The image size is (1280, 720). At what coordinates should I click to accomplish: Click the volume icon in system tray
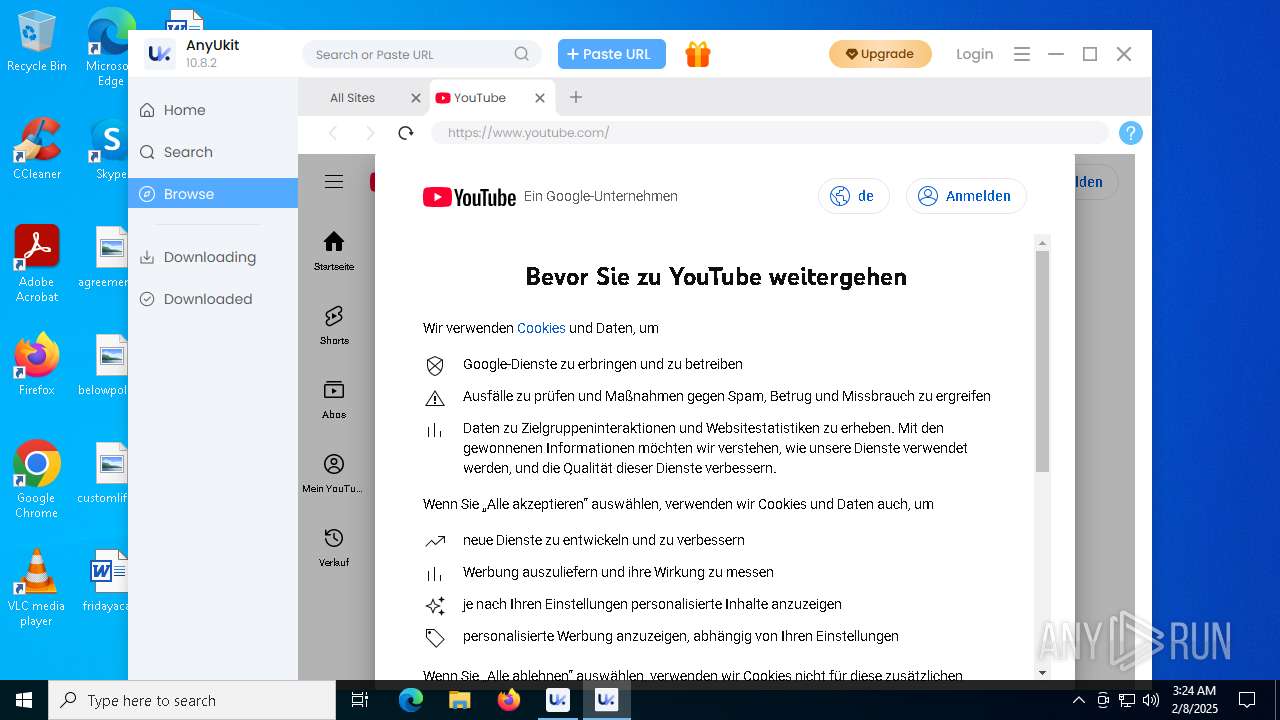[1151, 700]
